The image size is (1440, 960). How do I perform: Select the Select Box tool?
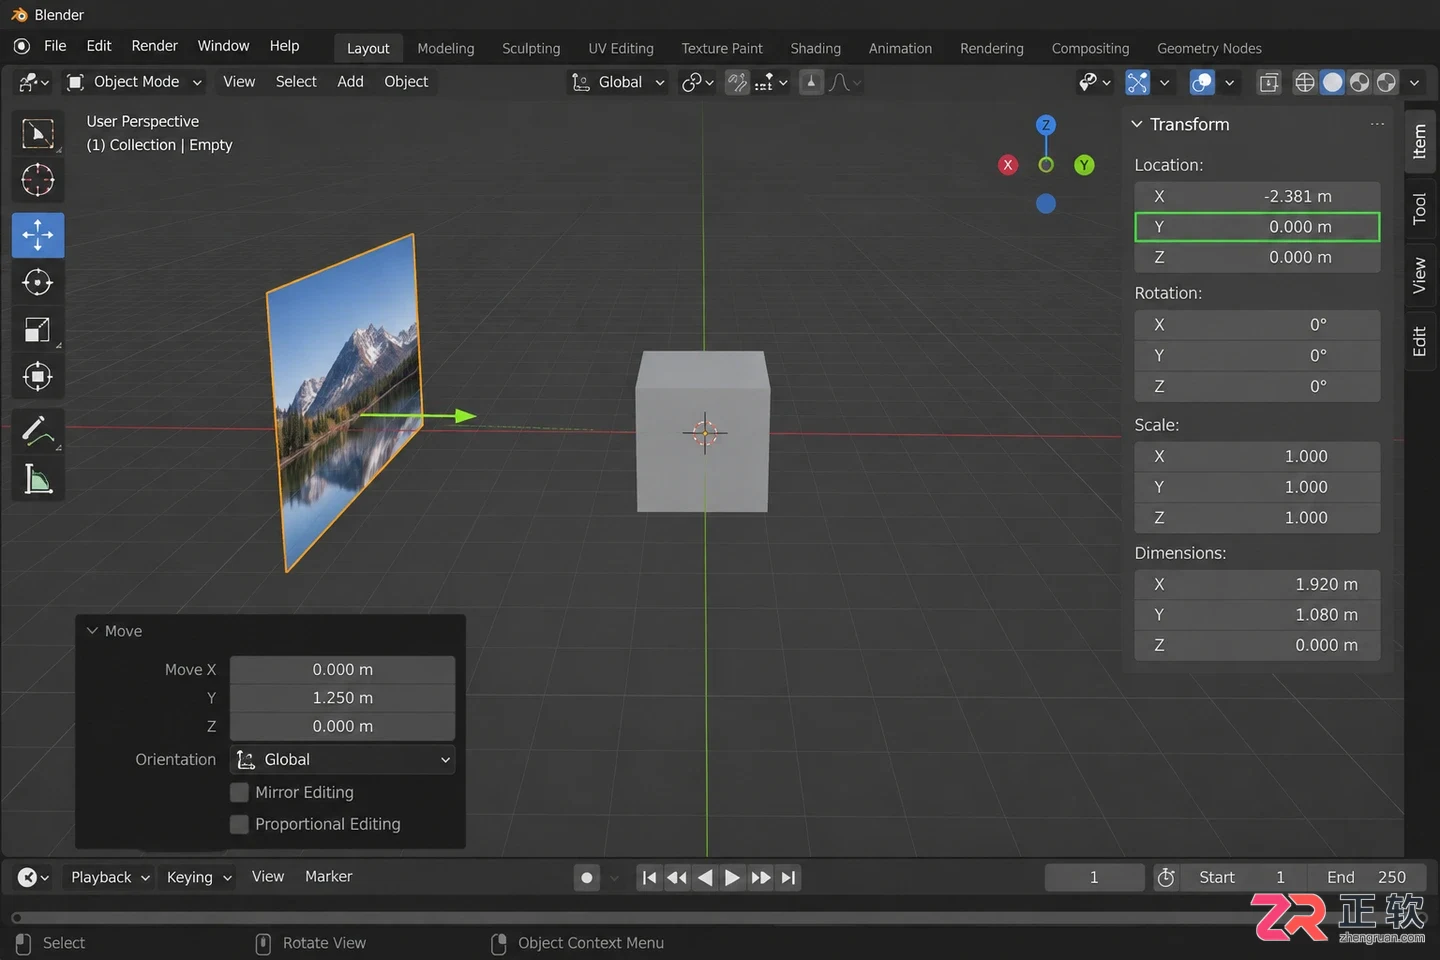point(38,133)
